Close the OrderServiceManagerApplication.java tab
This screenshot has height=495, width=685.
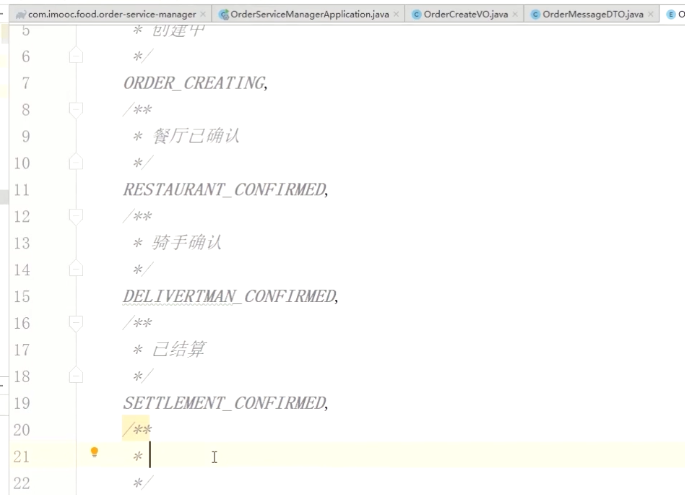click(x=396, y=14)
